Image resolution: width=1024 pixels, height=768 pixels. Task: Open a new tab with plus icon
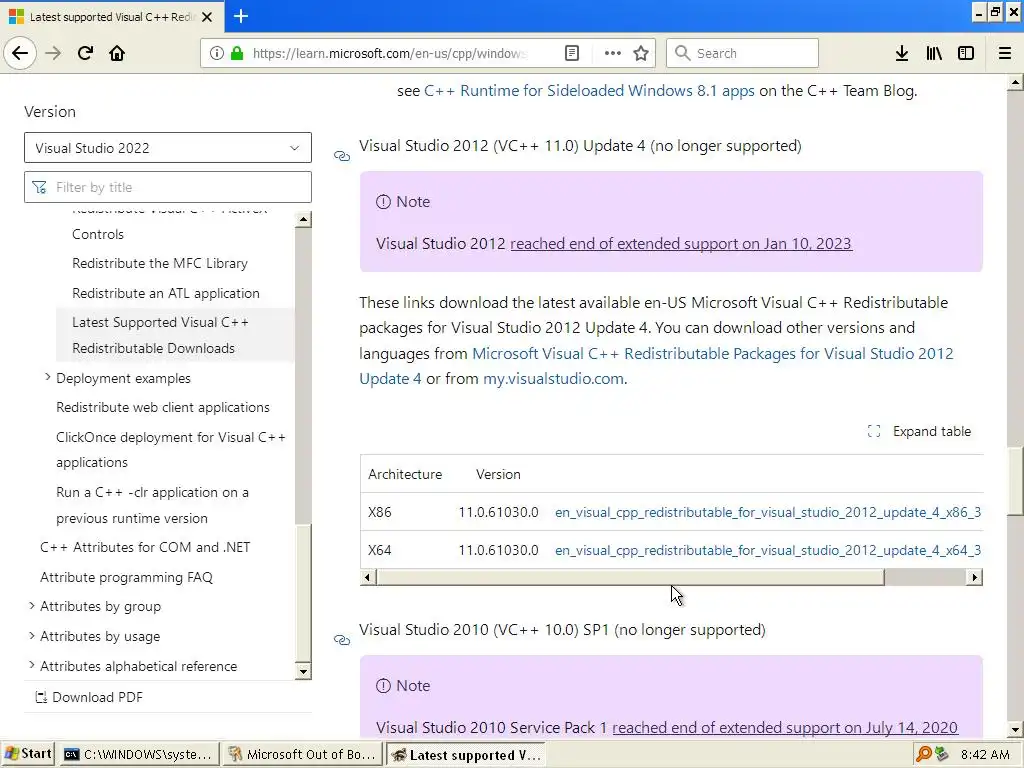[241, 16]
